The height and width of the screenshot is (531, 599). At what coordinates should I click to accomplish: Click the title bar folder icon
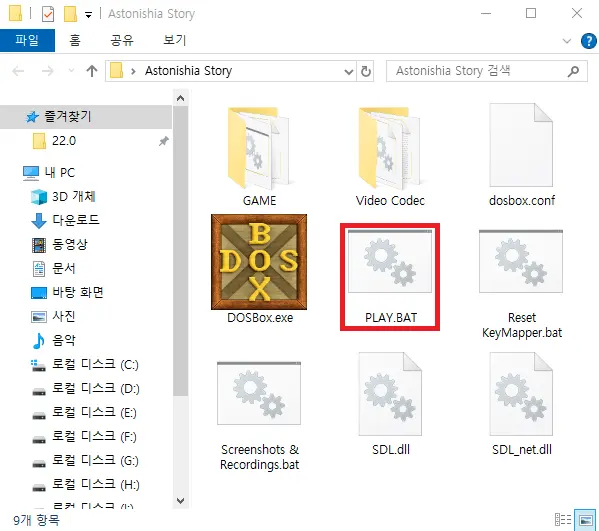(15, 13)
